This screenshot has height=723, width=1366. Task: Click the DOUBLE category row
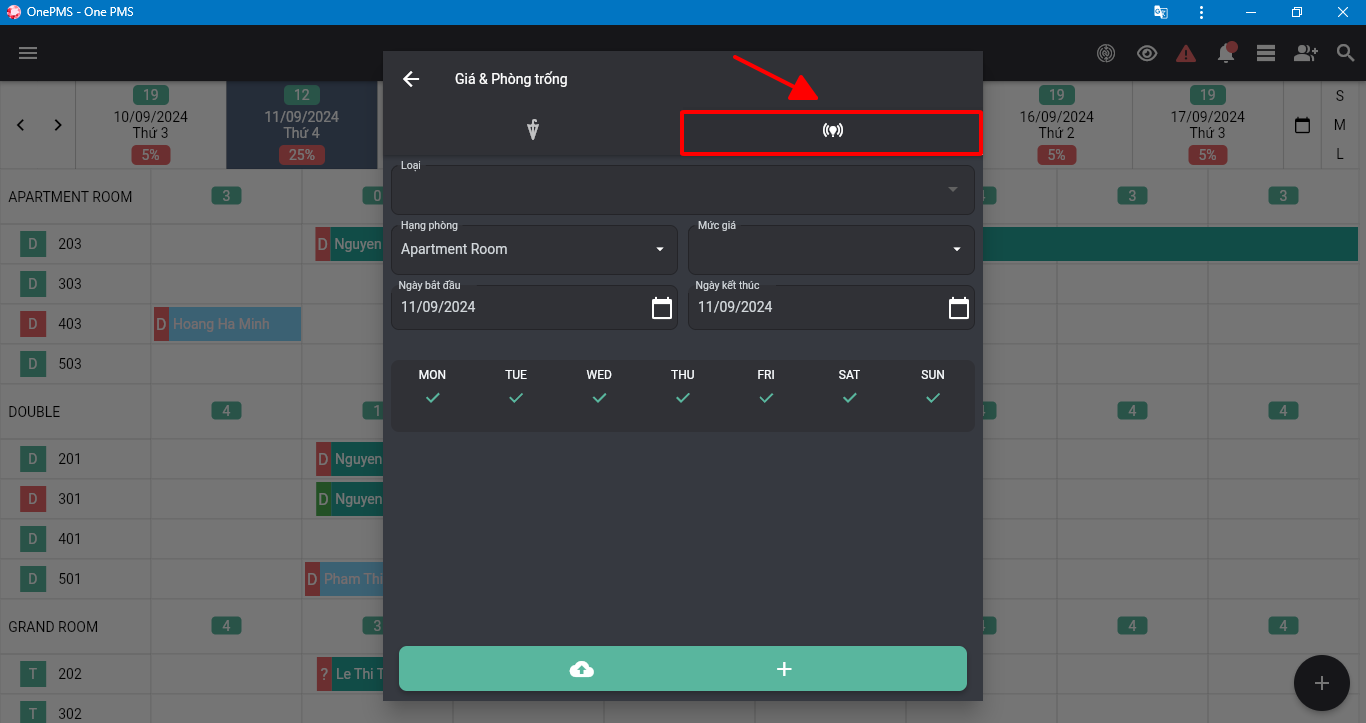(x=34, y=411)
